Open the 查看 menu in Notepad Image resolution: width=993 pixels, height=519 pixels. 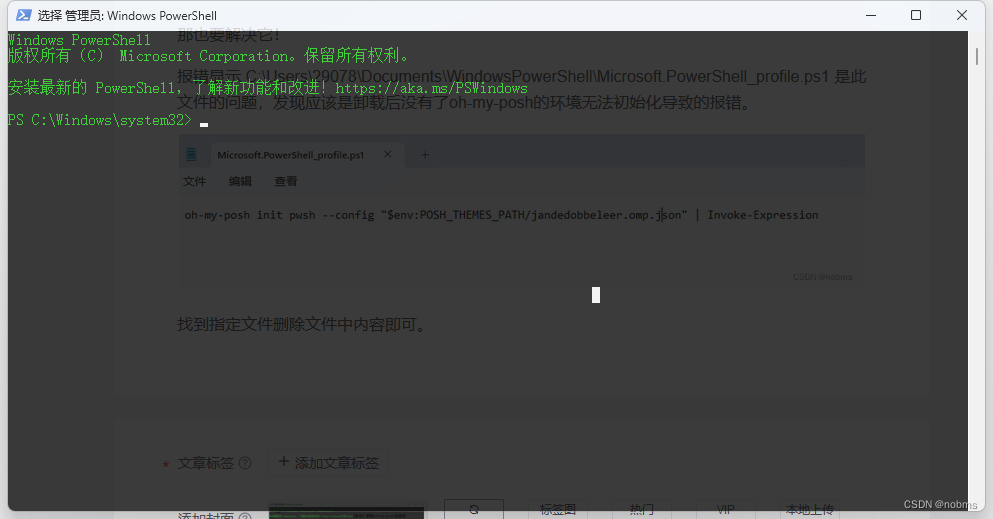click(286, 182)
